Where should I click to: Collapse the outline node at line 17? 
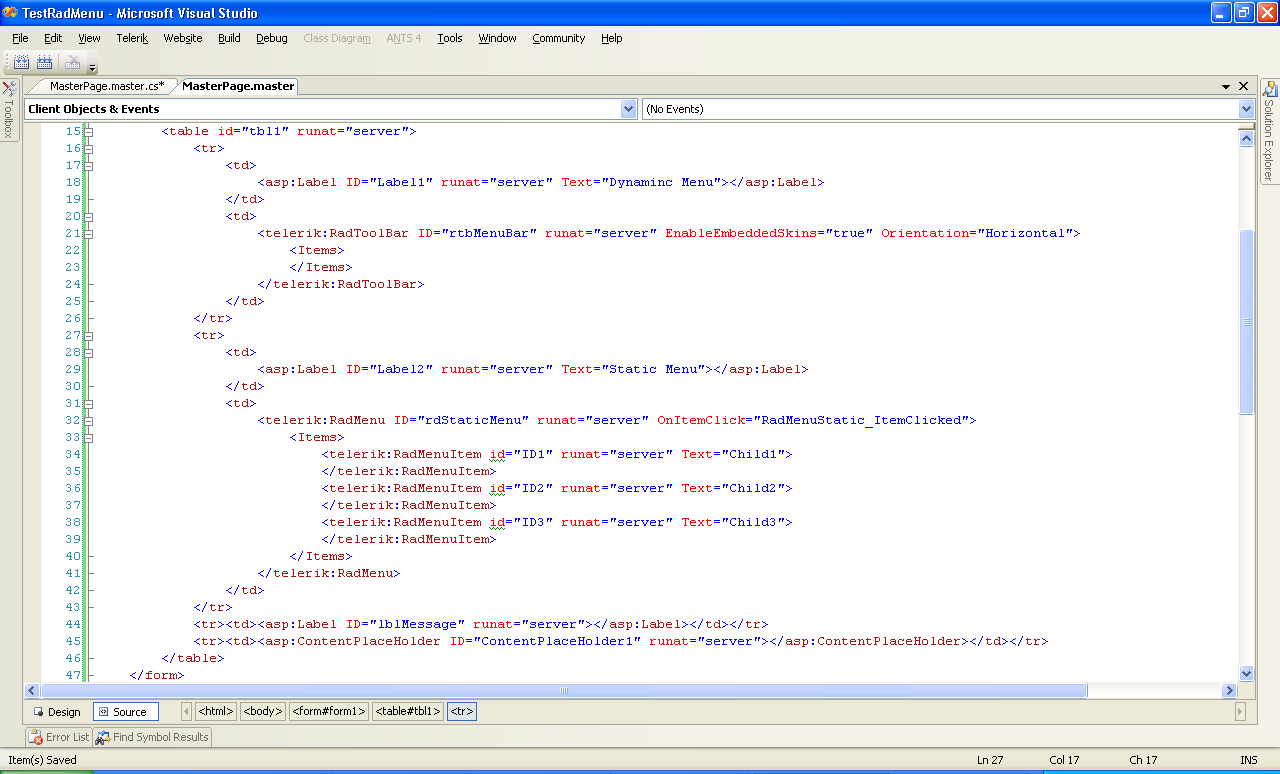89,165
